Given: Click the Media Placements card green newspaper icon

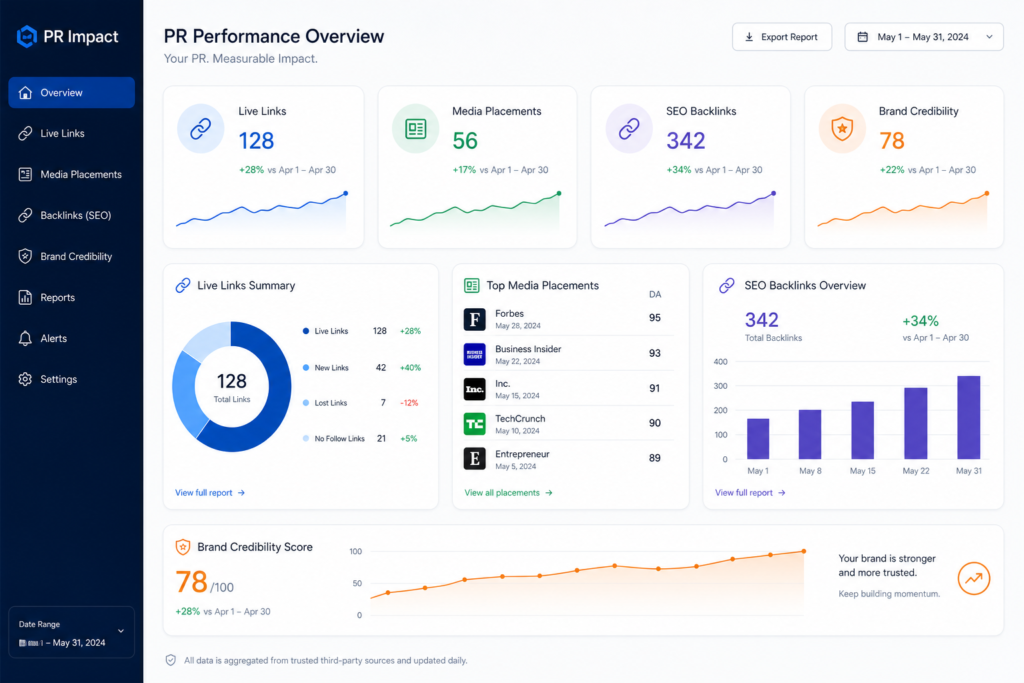Looking at the screenshot, I should click(415, 129).
